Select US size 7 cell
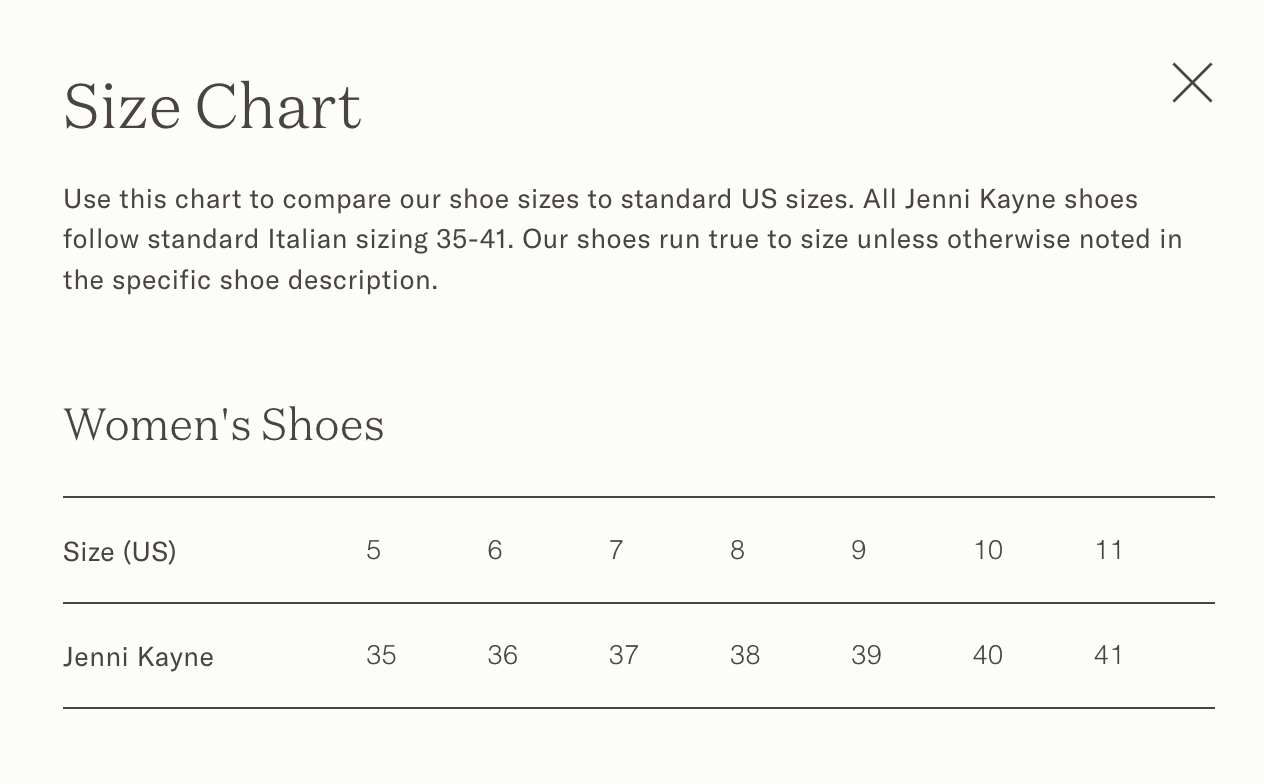Image resolution: width=1264 pixels, height=784 pixels. [x=616, y=550]
